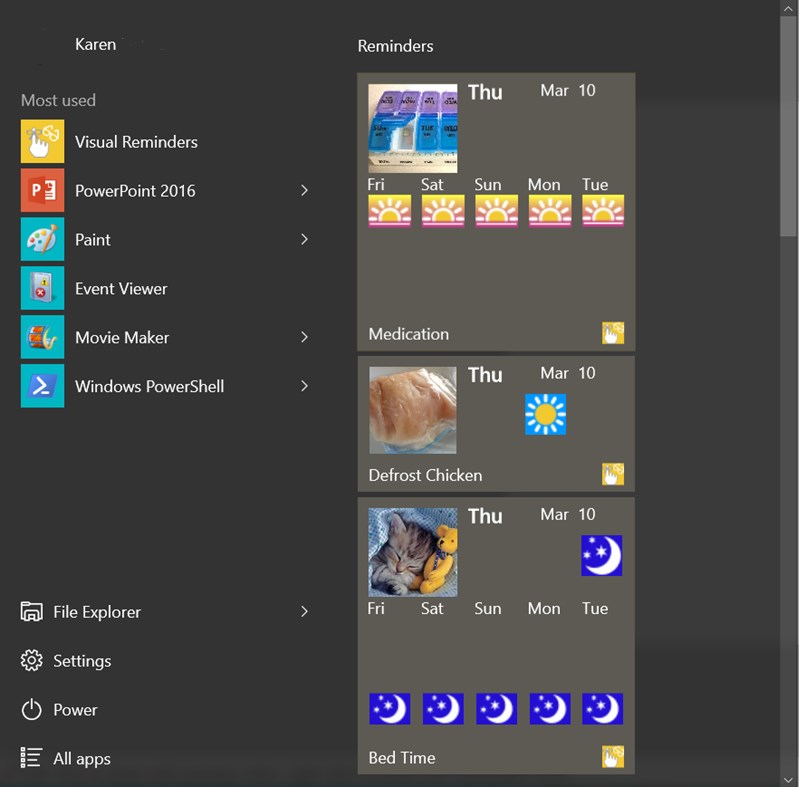This screenshot has width=799, height=787.
Task: Expand the PowerPoint 2016 jump list arrow
Action: [x=304, y=191]
